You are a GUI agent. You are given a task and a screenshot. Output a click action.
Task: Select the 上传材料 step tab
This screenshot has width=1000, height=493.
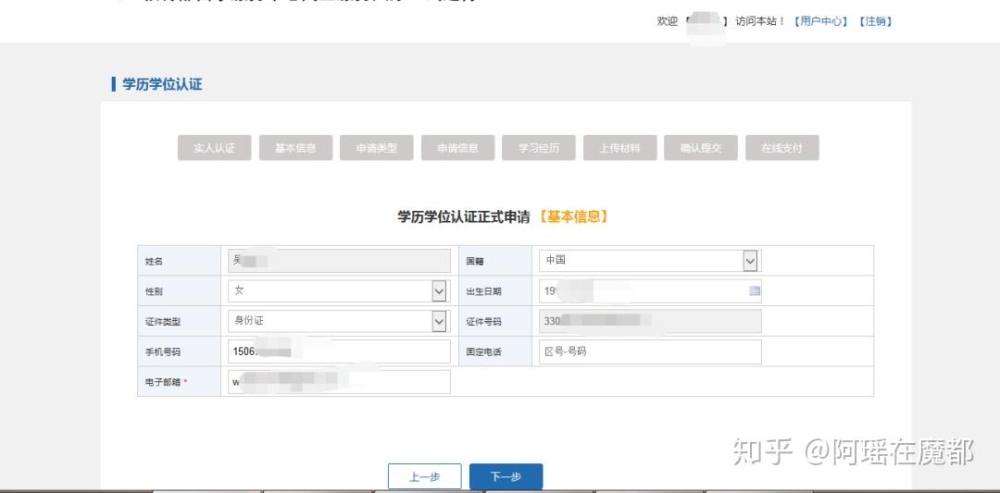pos(619,148)
